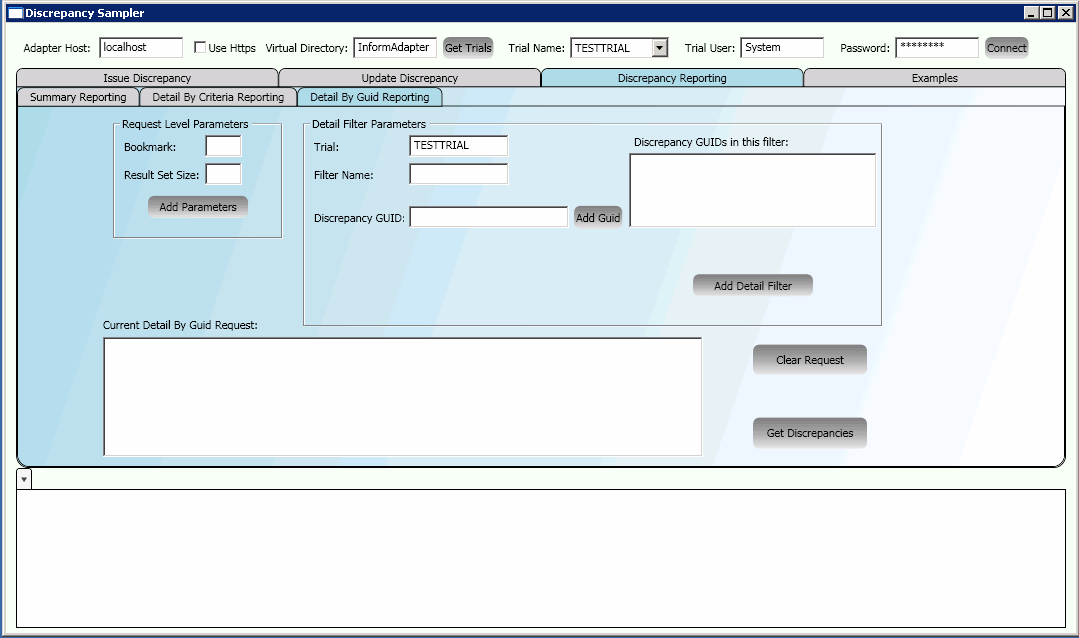Click the Add Guid button
This screenshot has height=638, width=1079.
point(598,217)
